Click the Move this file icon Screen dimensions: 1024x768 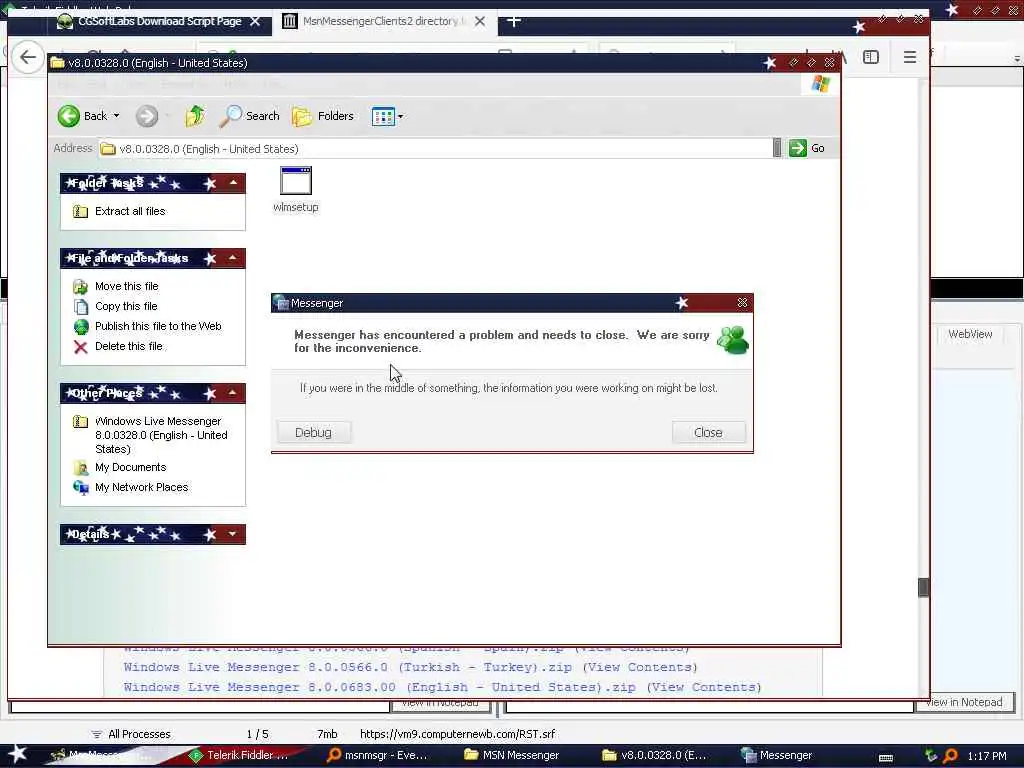point(80,286)
